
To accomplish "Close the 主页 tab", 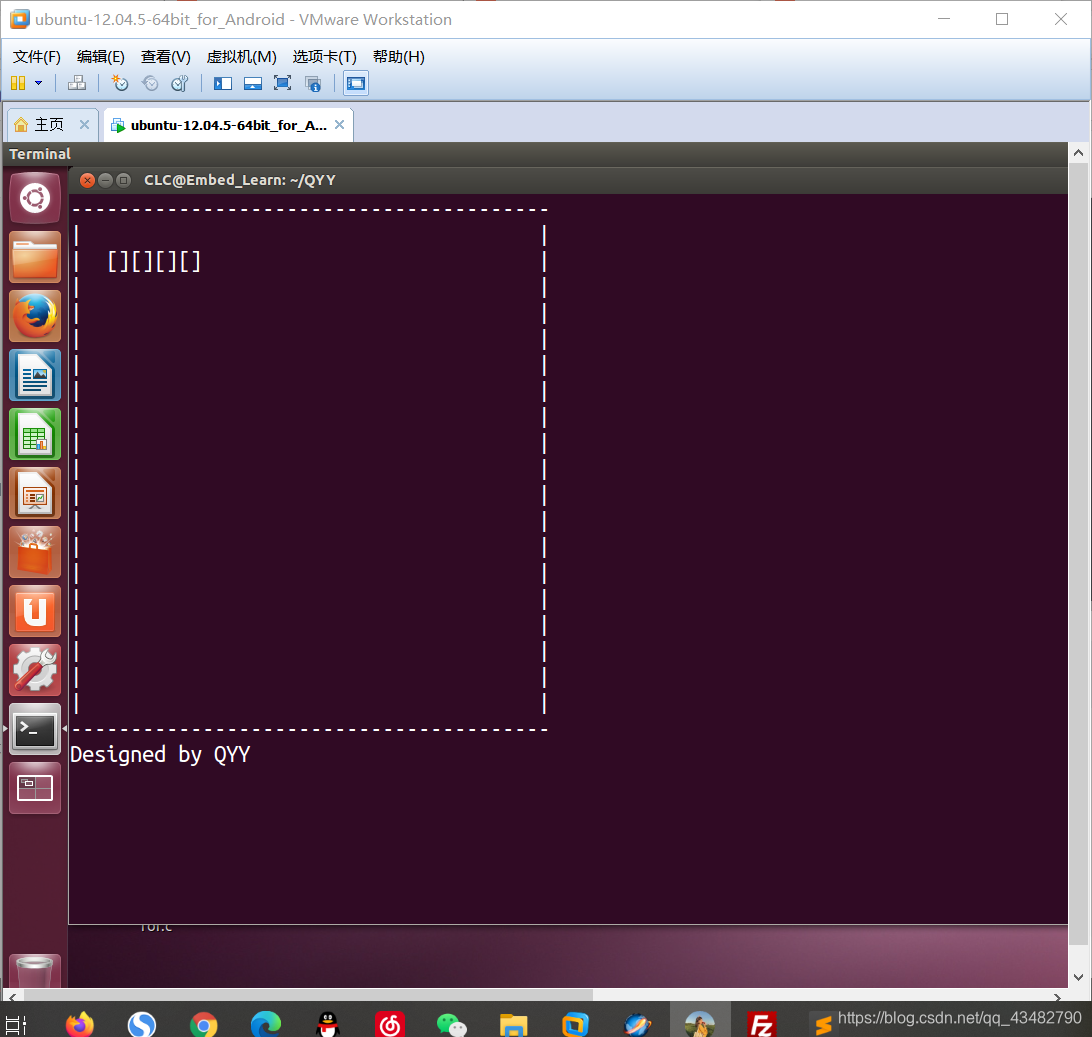I will (84, 125).
